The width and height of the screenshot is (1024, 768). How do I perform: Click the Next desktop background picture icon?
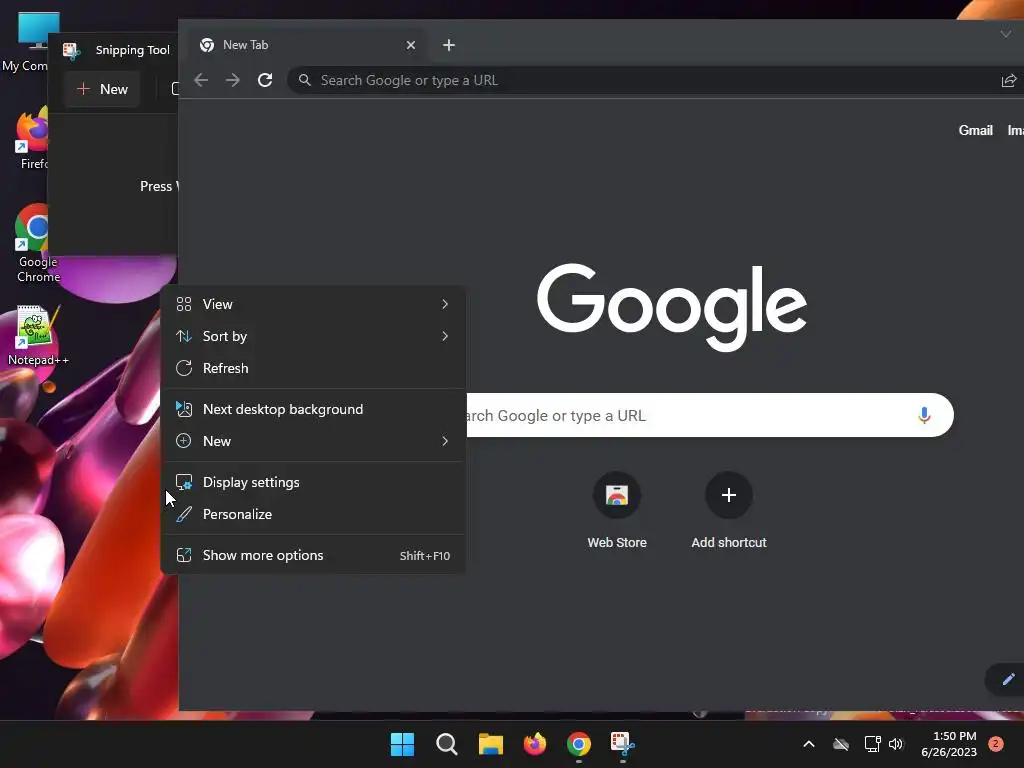pyautogui.click(x=184, y=409)
